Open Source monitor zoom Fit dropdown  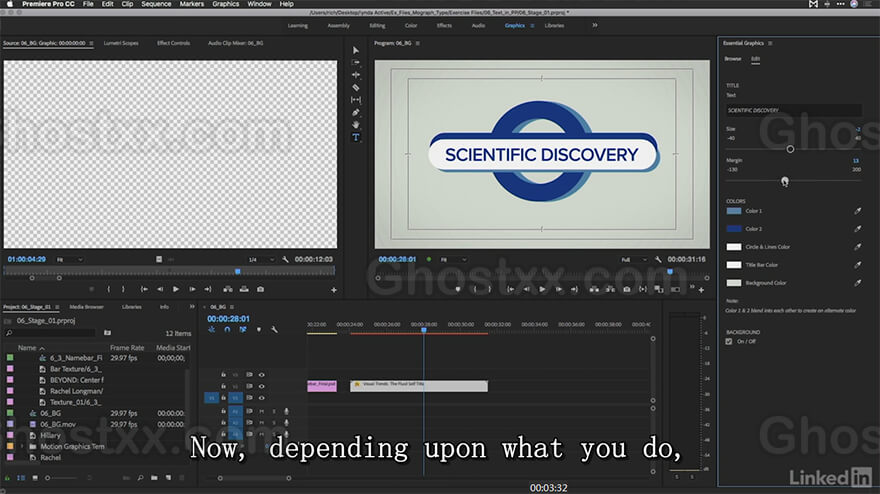[x=70, y=259]
